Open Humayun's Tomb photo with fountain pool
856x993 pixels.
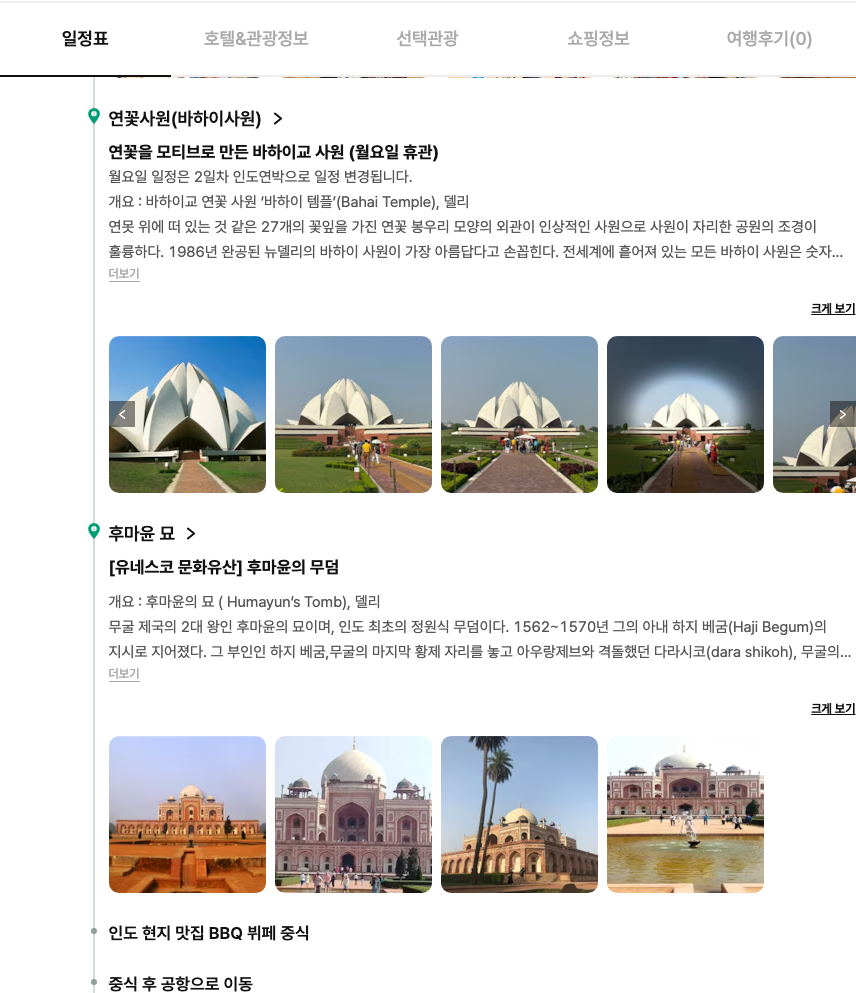click(x=685, y=814)
